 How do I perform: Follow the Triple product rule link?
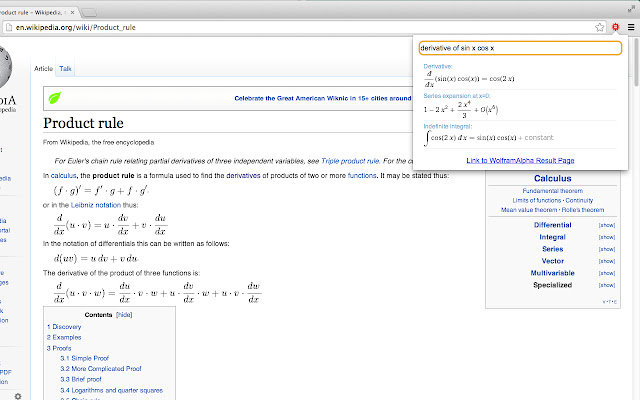click(x=350, y=161)
